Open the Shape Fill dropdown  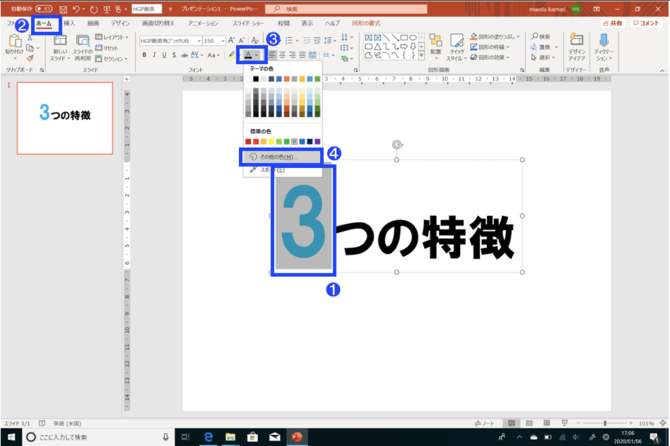tap(495, 37)
